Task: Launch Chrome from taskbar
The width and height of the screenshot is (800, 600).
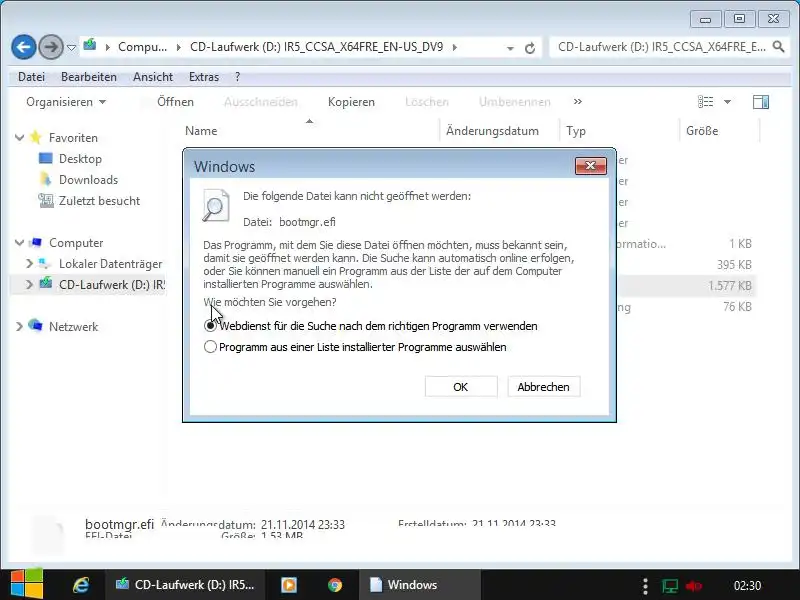Action: pyautogui.click(x=335, y=585)
